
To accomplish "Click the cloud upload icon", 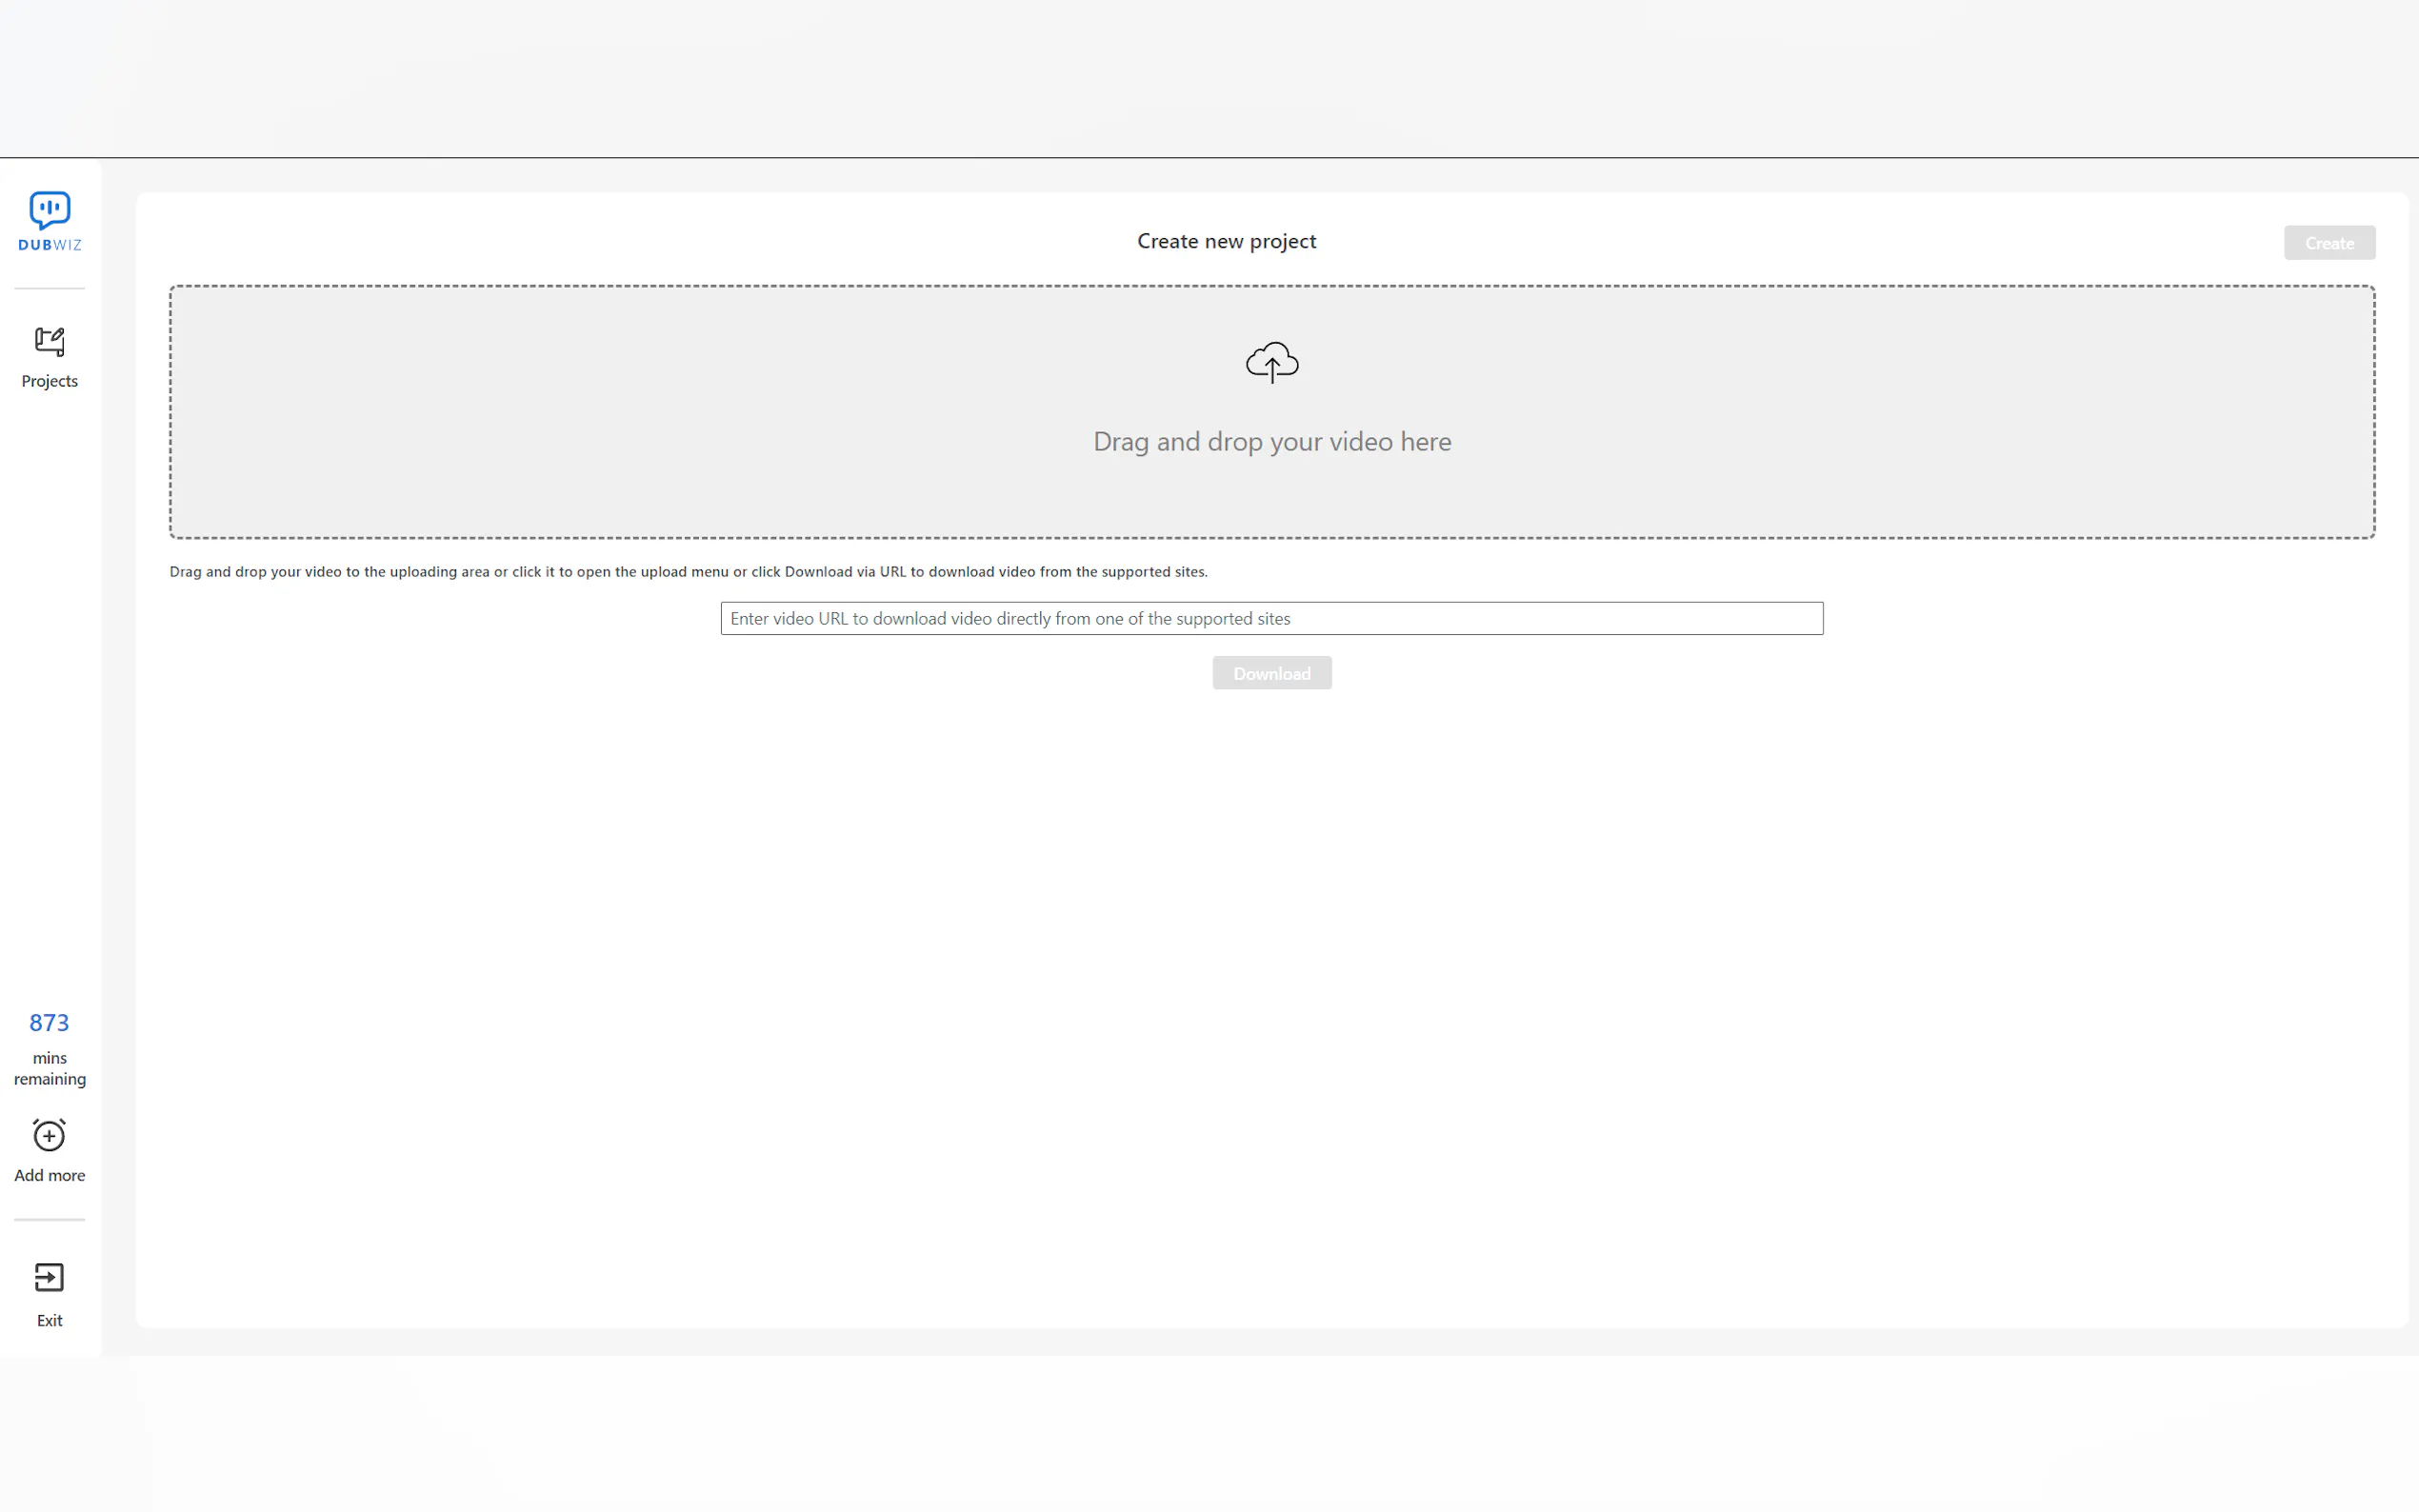I will tap(1271, 362).
